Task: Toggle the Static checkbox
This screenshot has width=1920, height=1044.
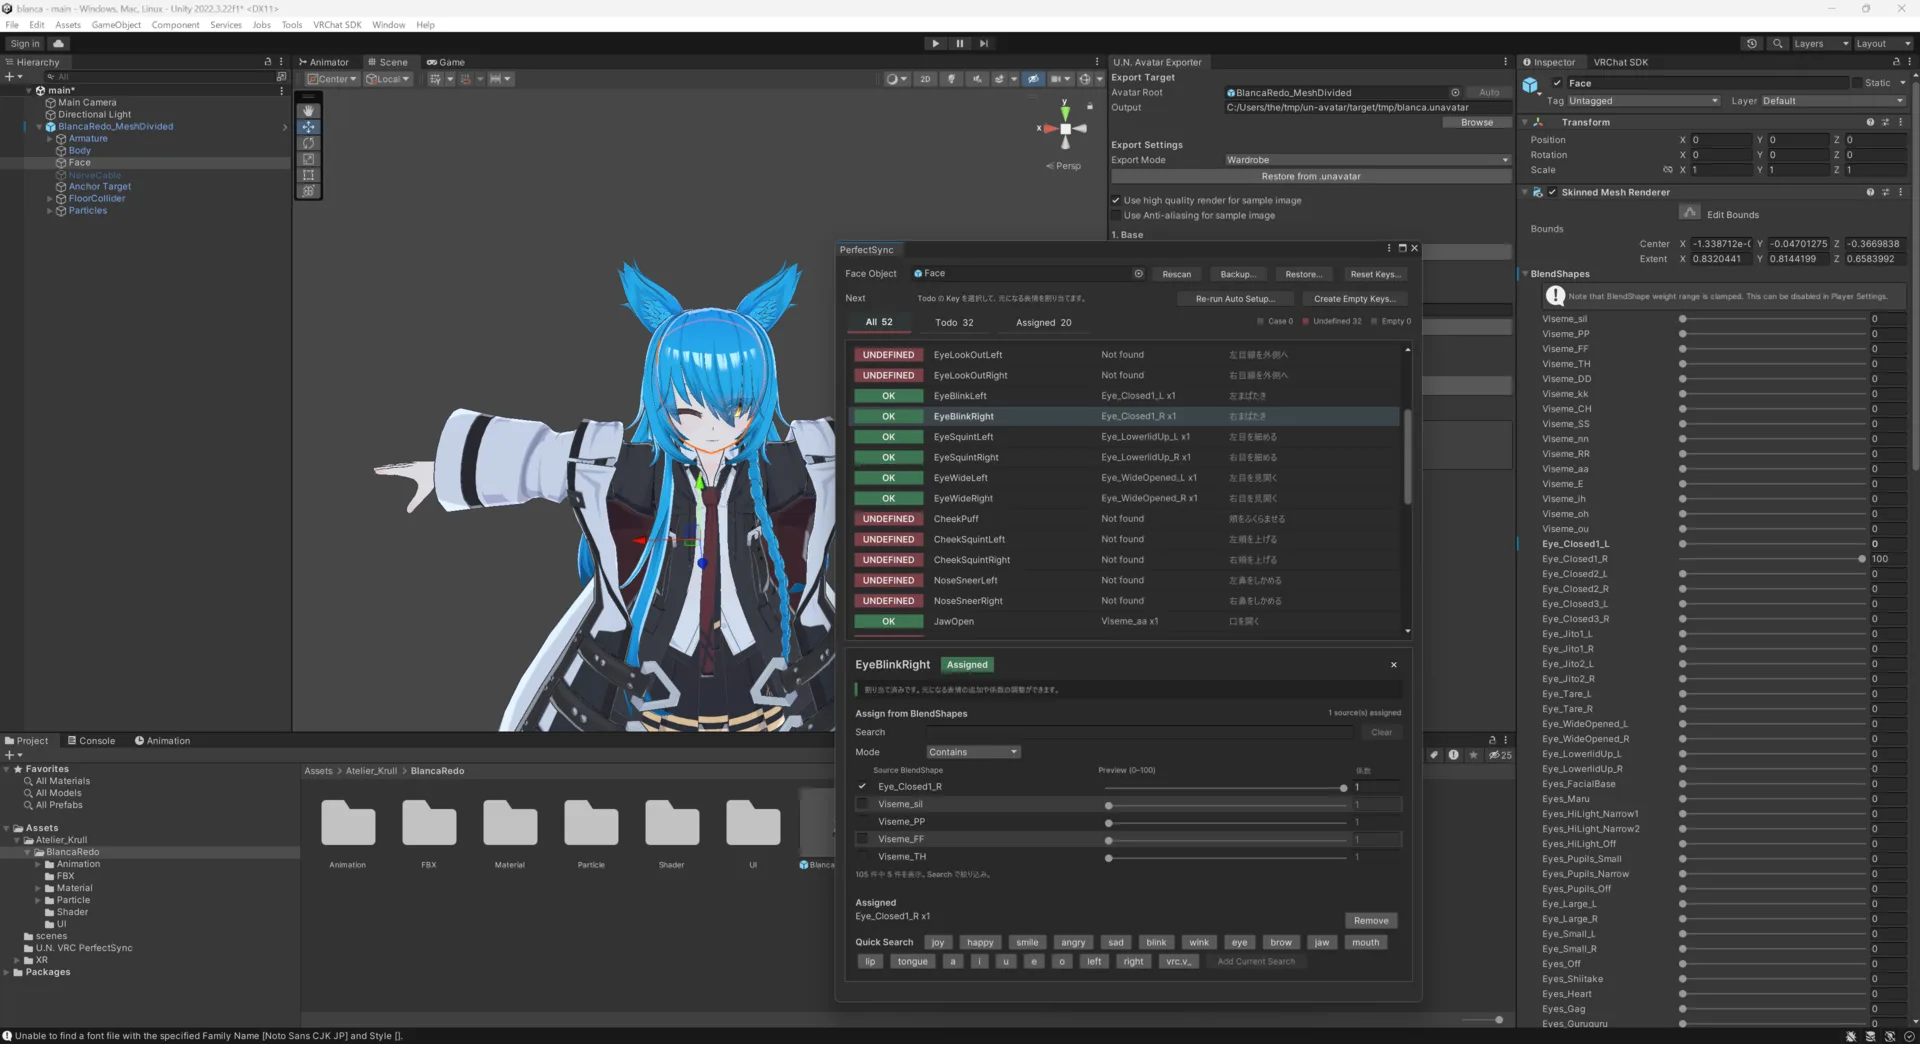Action: point(1857,83)
